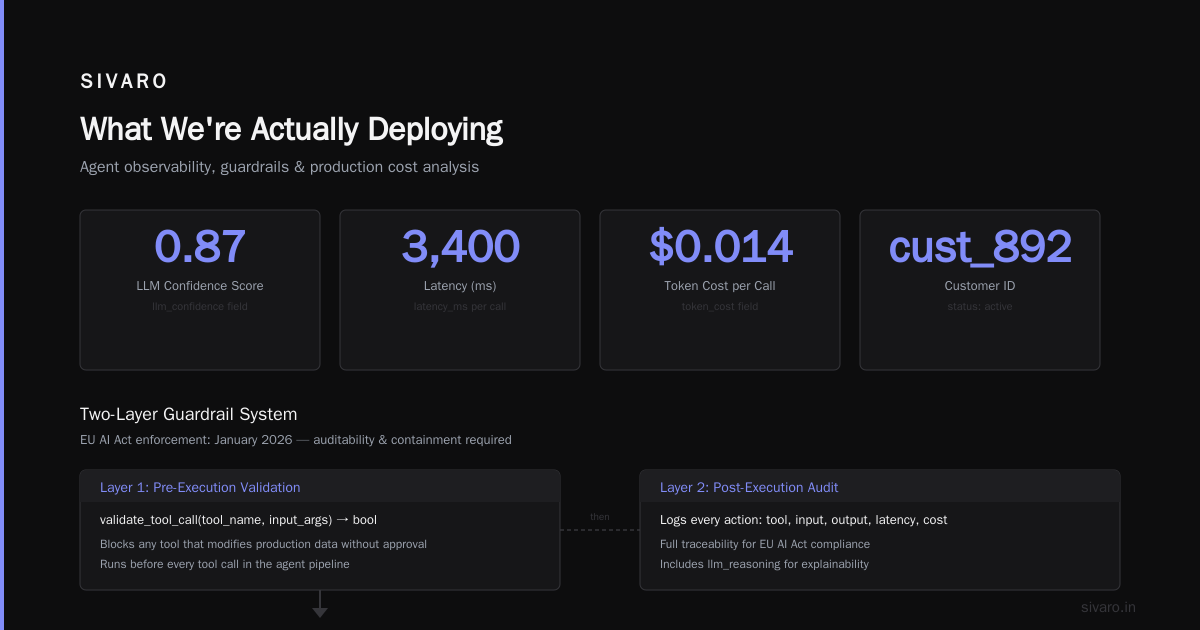1200x630 pixels.
Task: Click the $0.014 token cost value
Action: coord(720,247)
